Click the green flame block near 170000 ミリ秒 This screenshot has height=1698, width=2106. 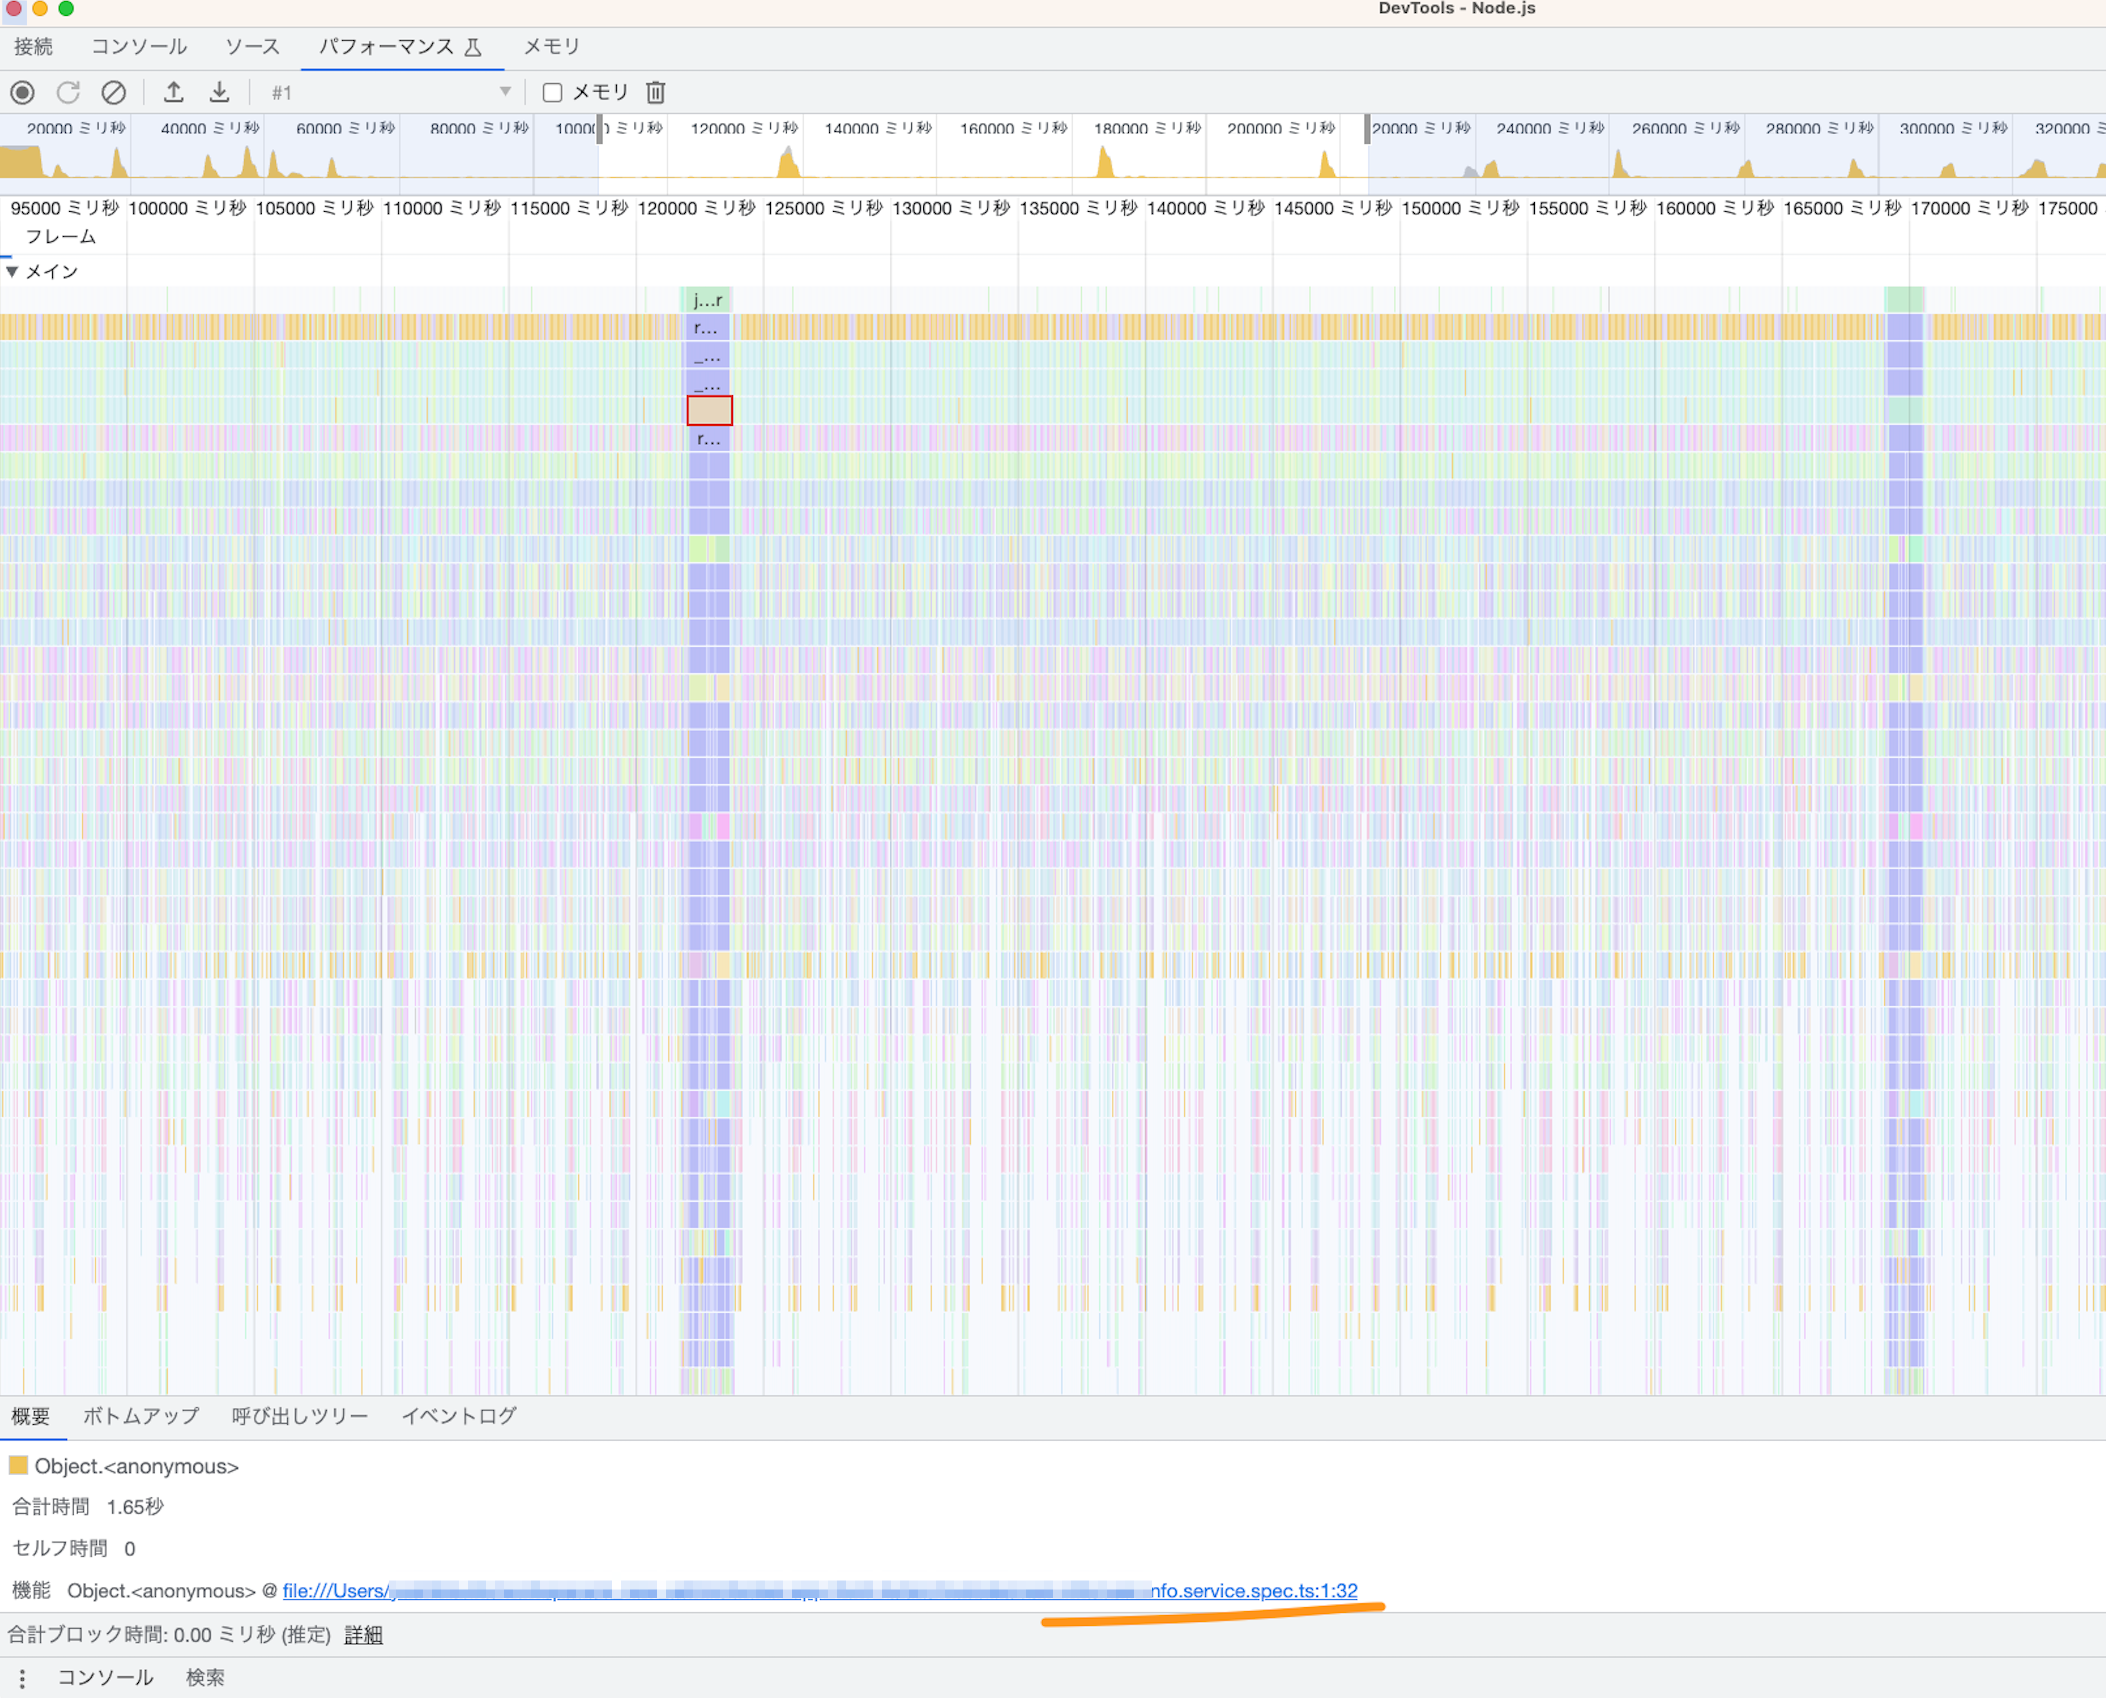[1905, 299]
